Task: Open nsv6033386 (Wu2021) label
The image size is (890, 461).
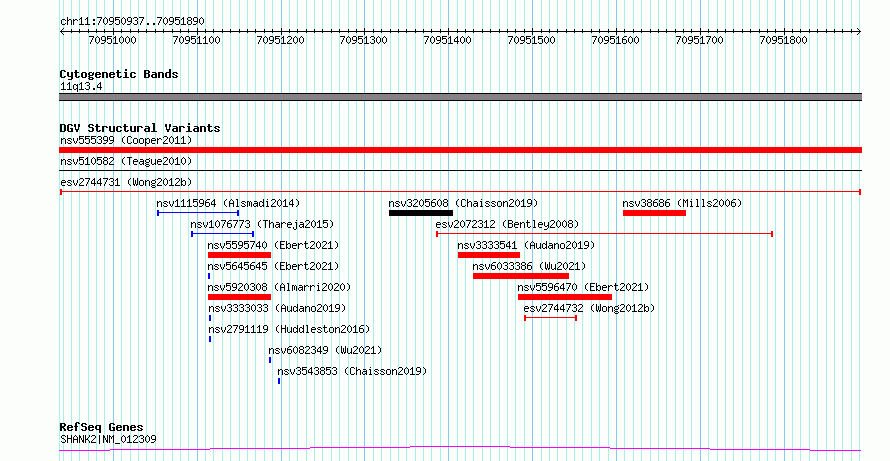Action: tap(529, 266)
